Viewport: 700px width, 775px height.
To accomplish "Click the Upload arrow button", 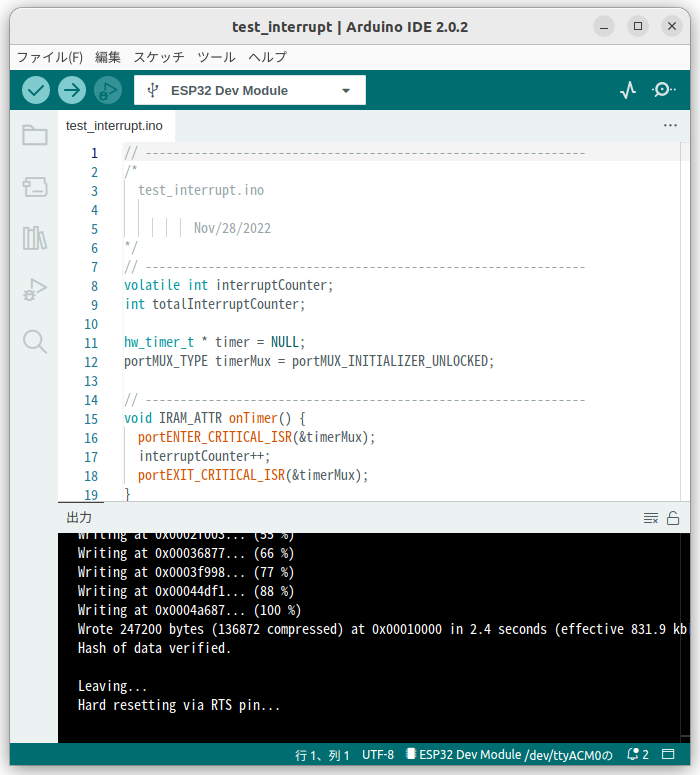I will (x=72, y=90).
